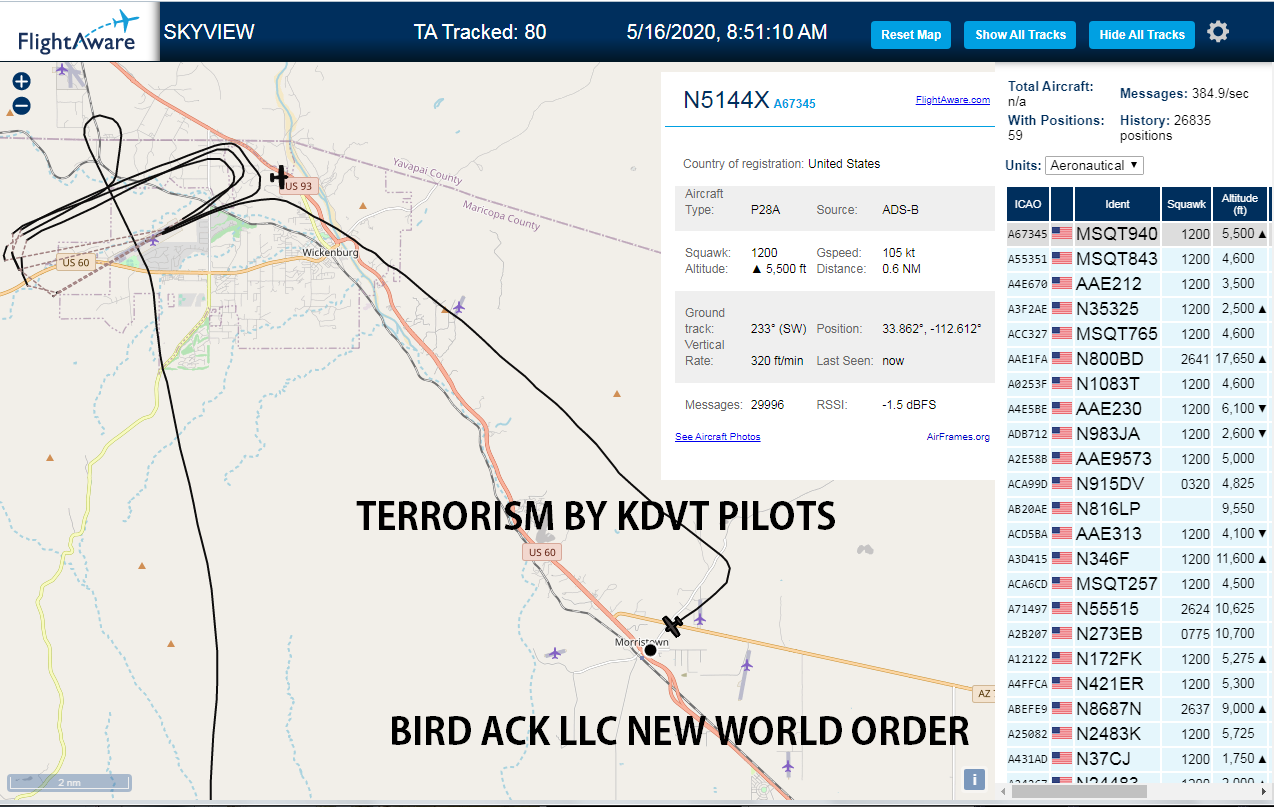Select aircraft icon near US 93 marker
The height and width of the screenshot is (807, 1275).
point(280,177)
